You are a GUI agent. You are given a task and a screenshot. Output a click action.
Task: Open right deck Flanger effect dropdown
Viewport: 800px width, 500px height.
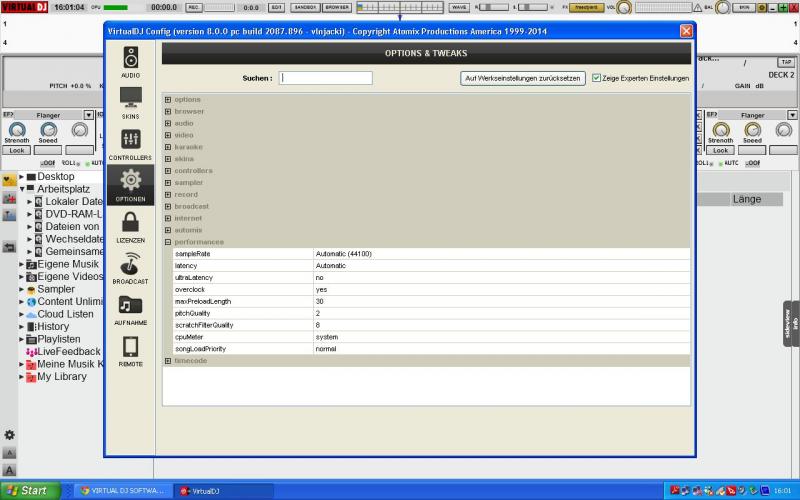792,115
